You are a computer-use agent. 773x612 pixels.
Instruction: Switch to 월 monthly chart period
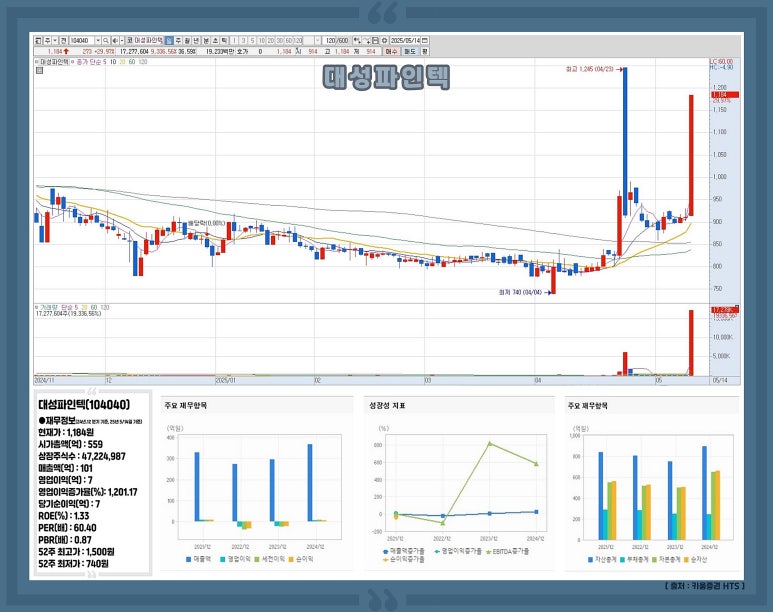(x=188, y=40)
